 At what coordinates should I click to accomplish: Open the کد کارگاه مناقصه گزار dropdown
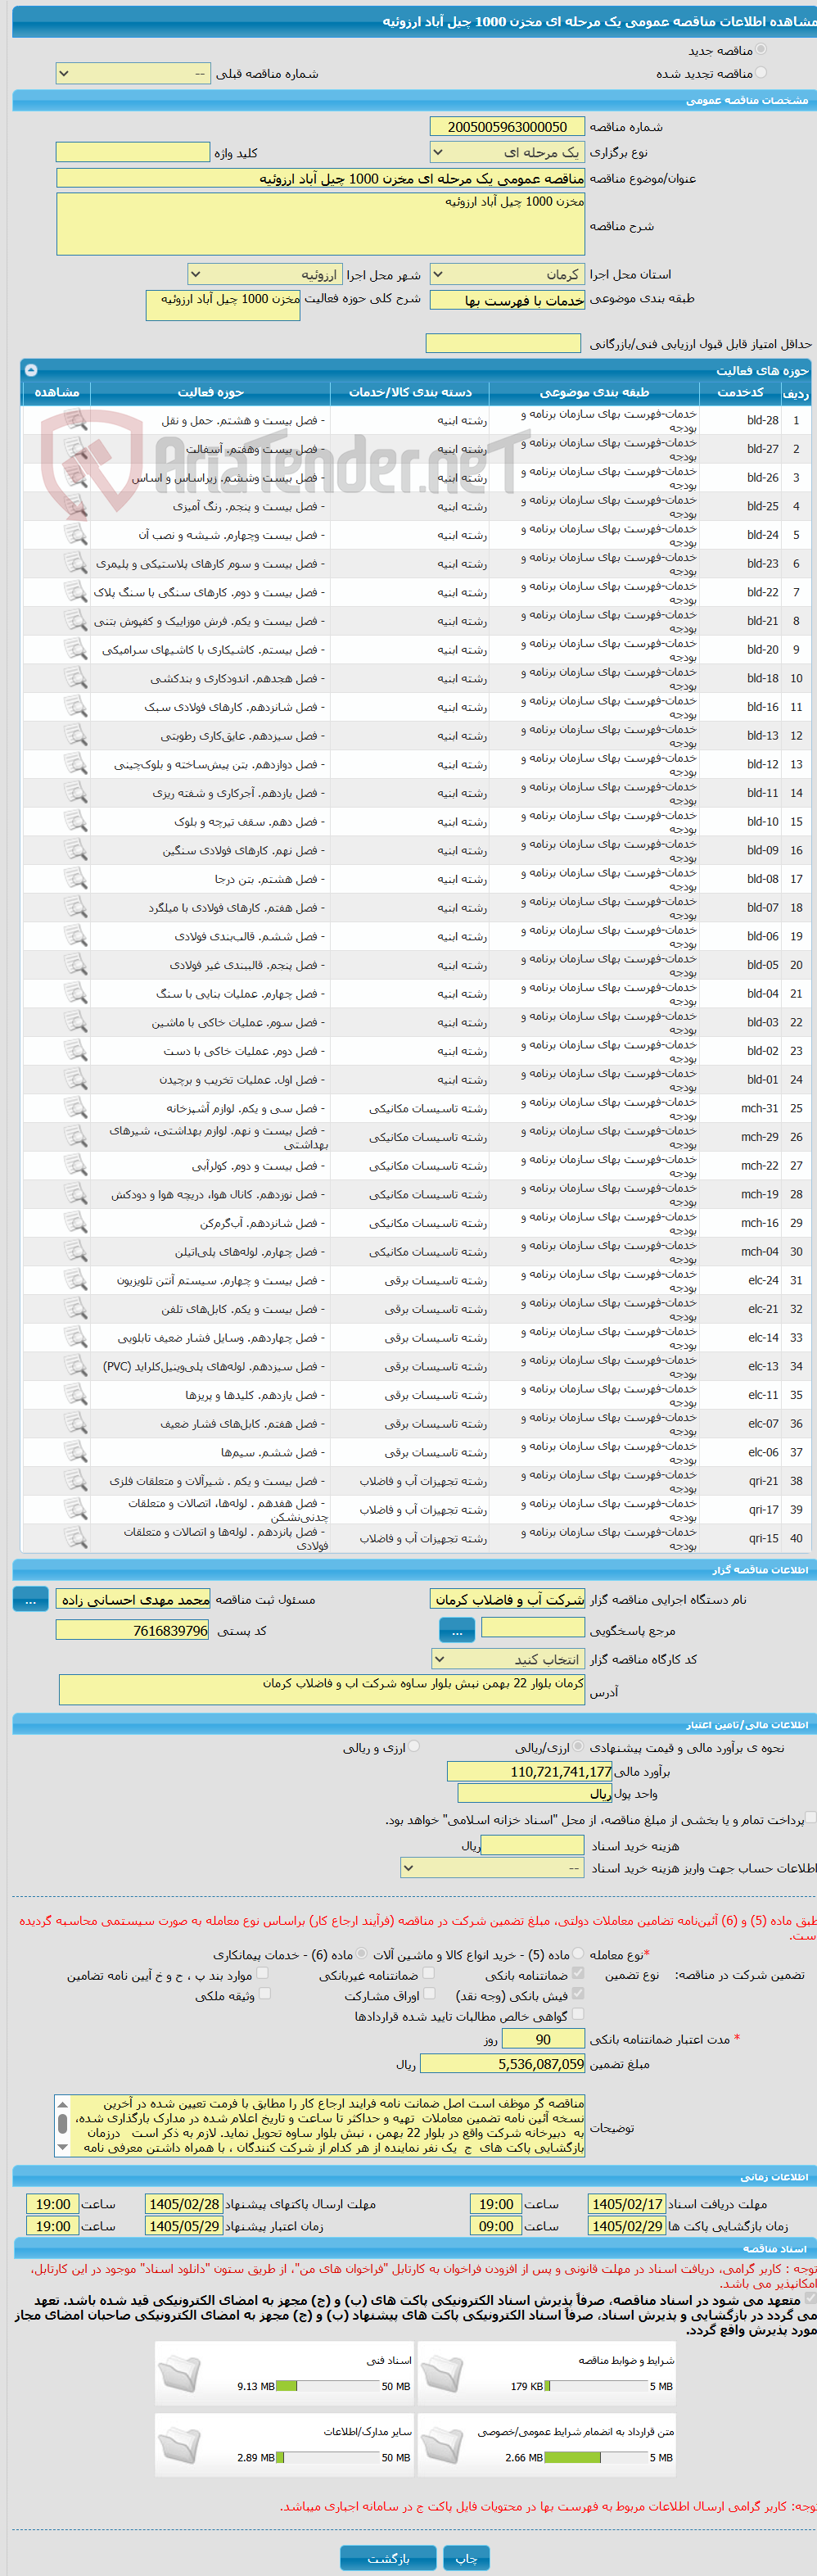point(508,1659)
